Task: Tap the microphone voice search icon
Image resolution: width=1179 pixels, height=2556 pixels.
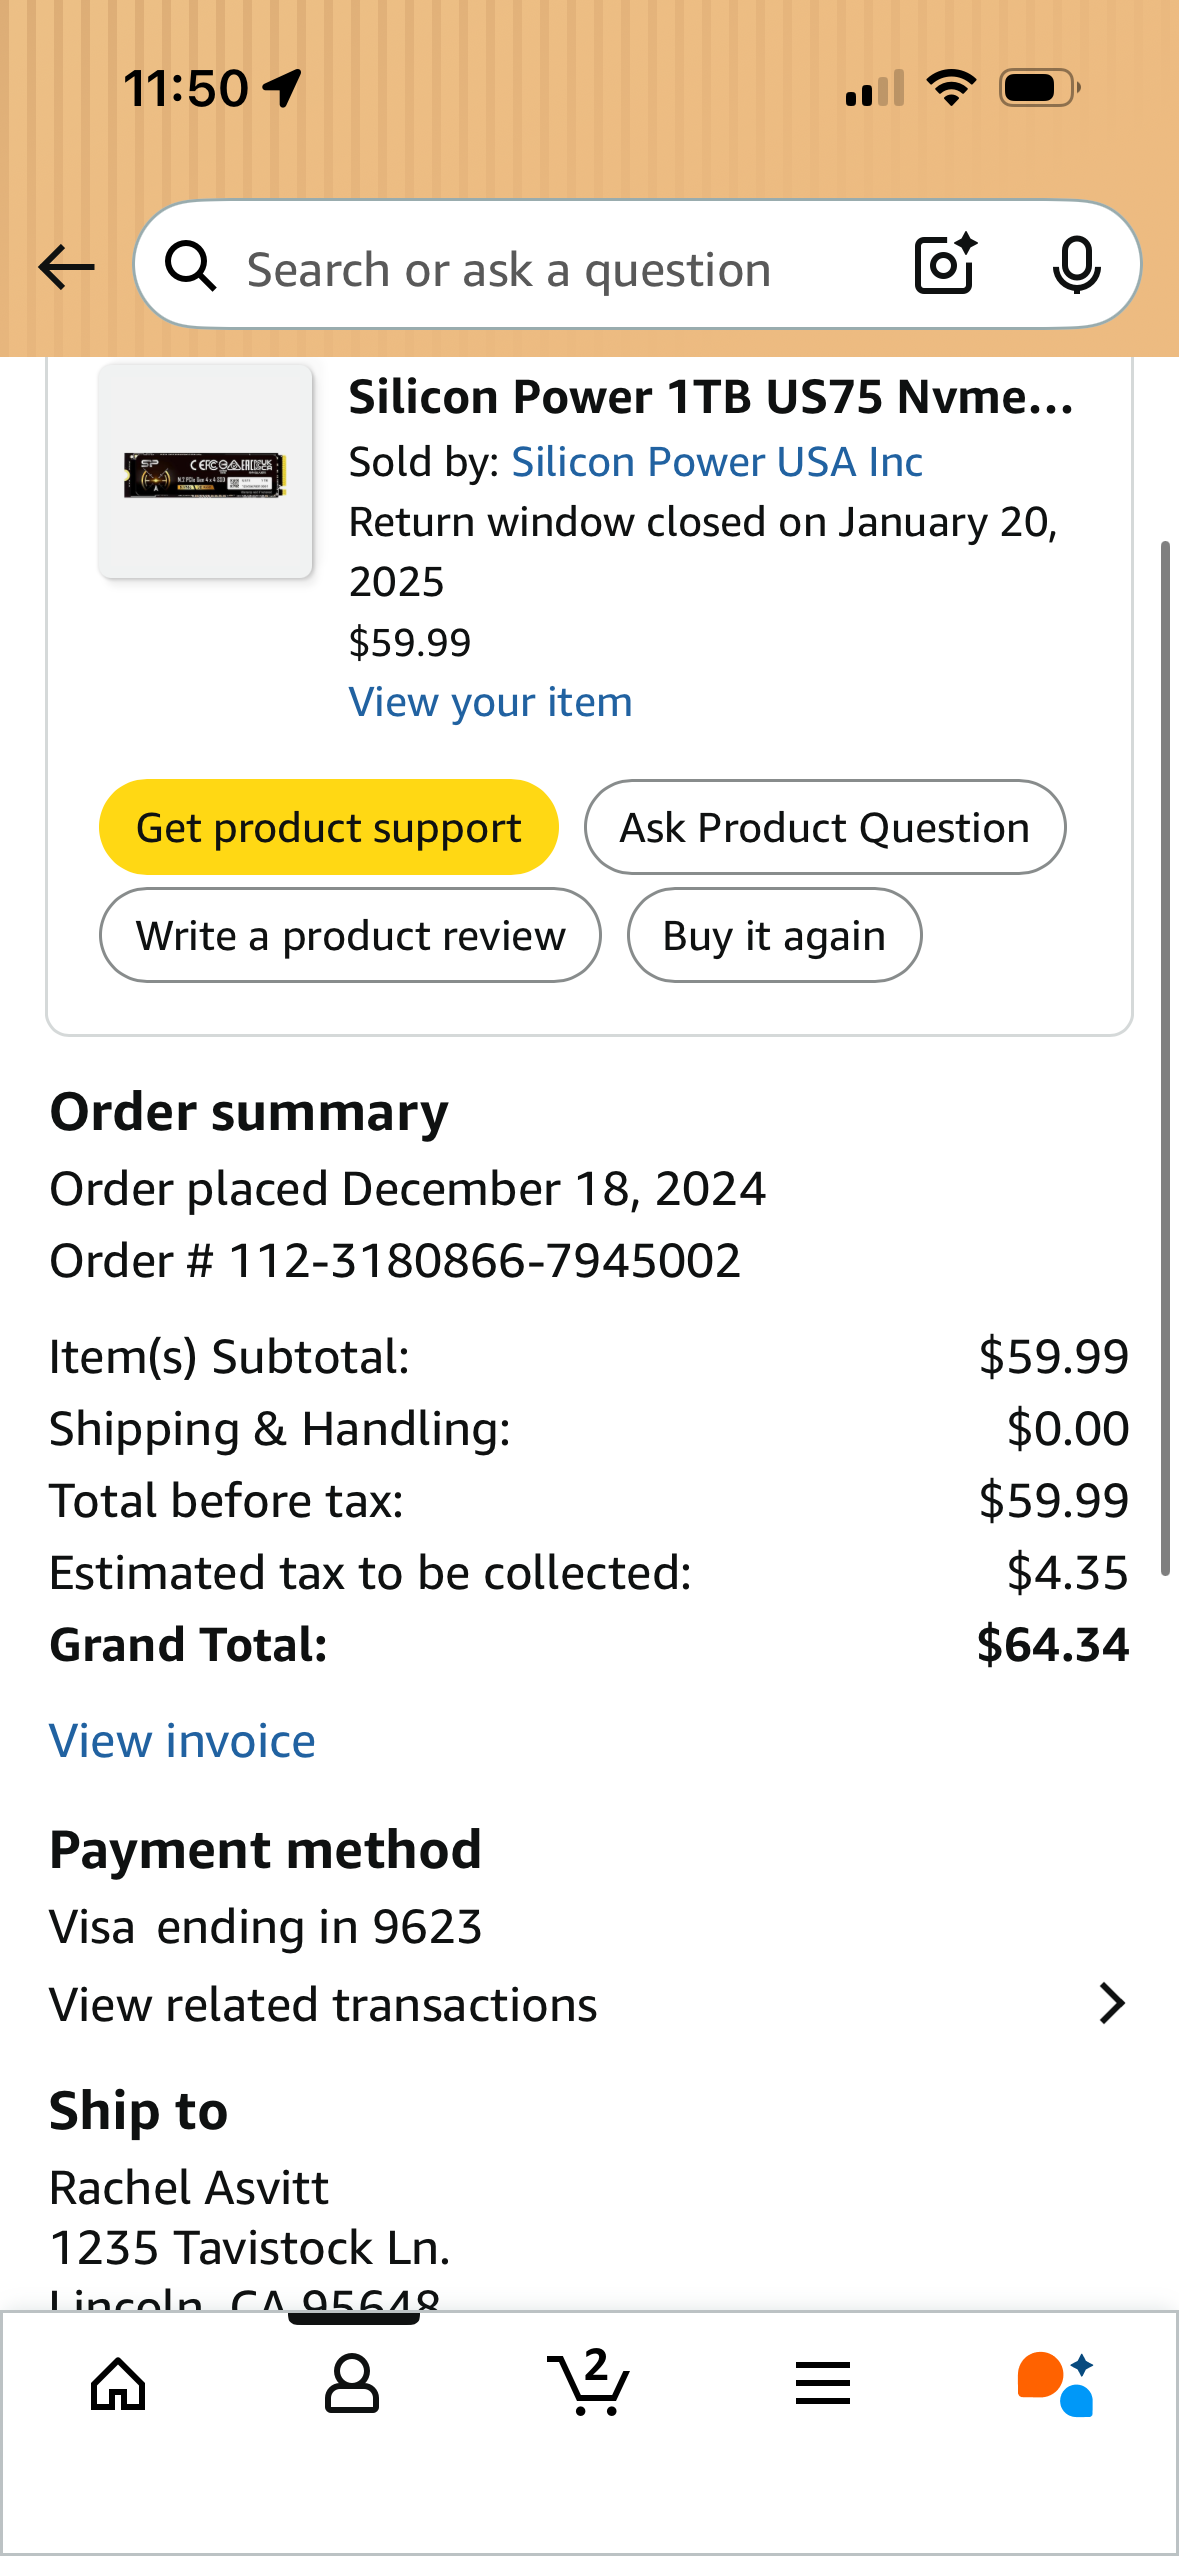Action: point(1076,266)
